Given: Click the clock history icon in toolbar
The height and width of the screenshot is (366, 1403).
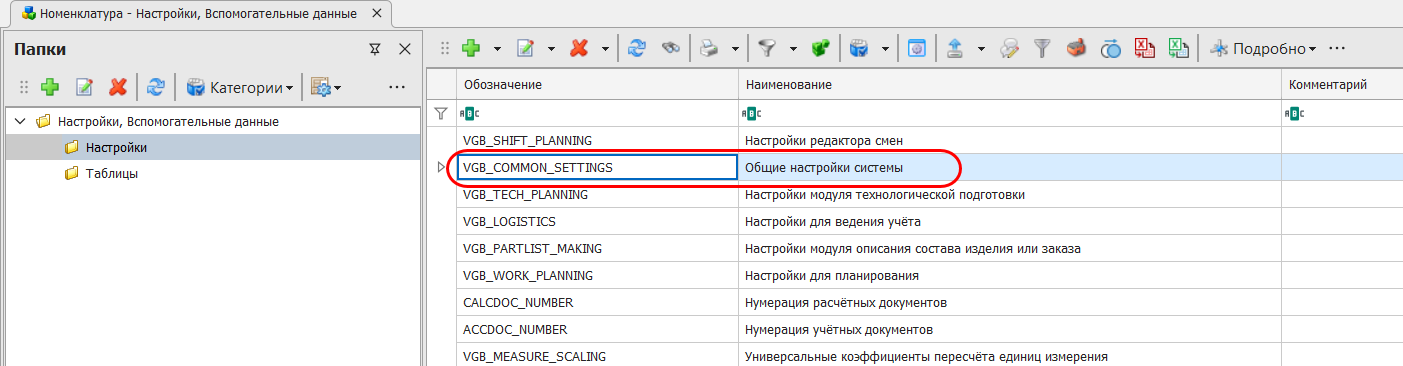Looking at the screenshot, I should tap(1111, 48).
